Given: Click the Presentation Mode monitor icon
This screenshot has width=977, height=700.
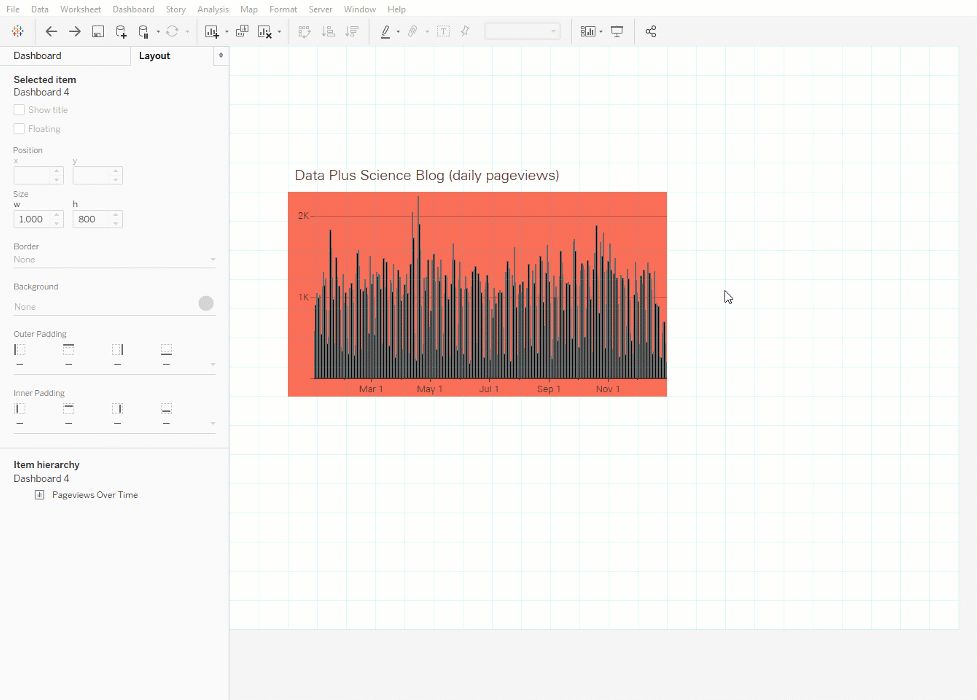Looking at the screenshot, I should 617,31.
